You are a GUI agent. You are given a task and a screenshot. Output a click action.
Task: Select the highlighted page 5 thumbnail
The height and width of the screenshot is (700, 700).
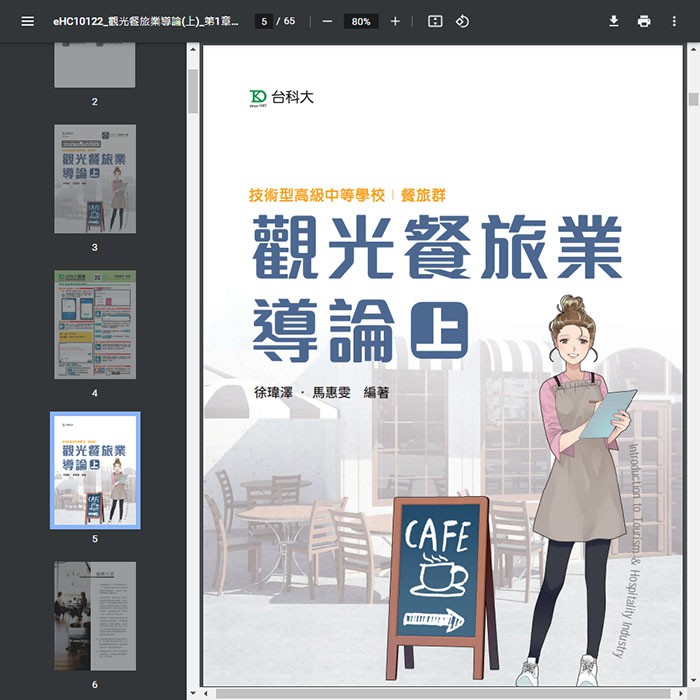(x=95, y=470)
